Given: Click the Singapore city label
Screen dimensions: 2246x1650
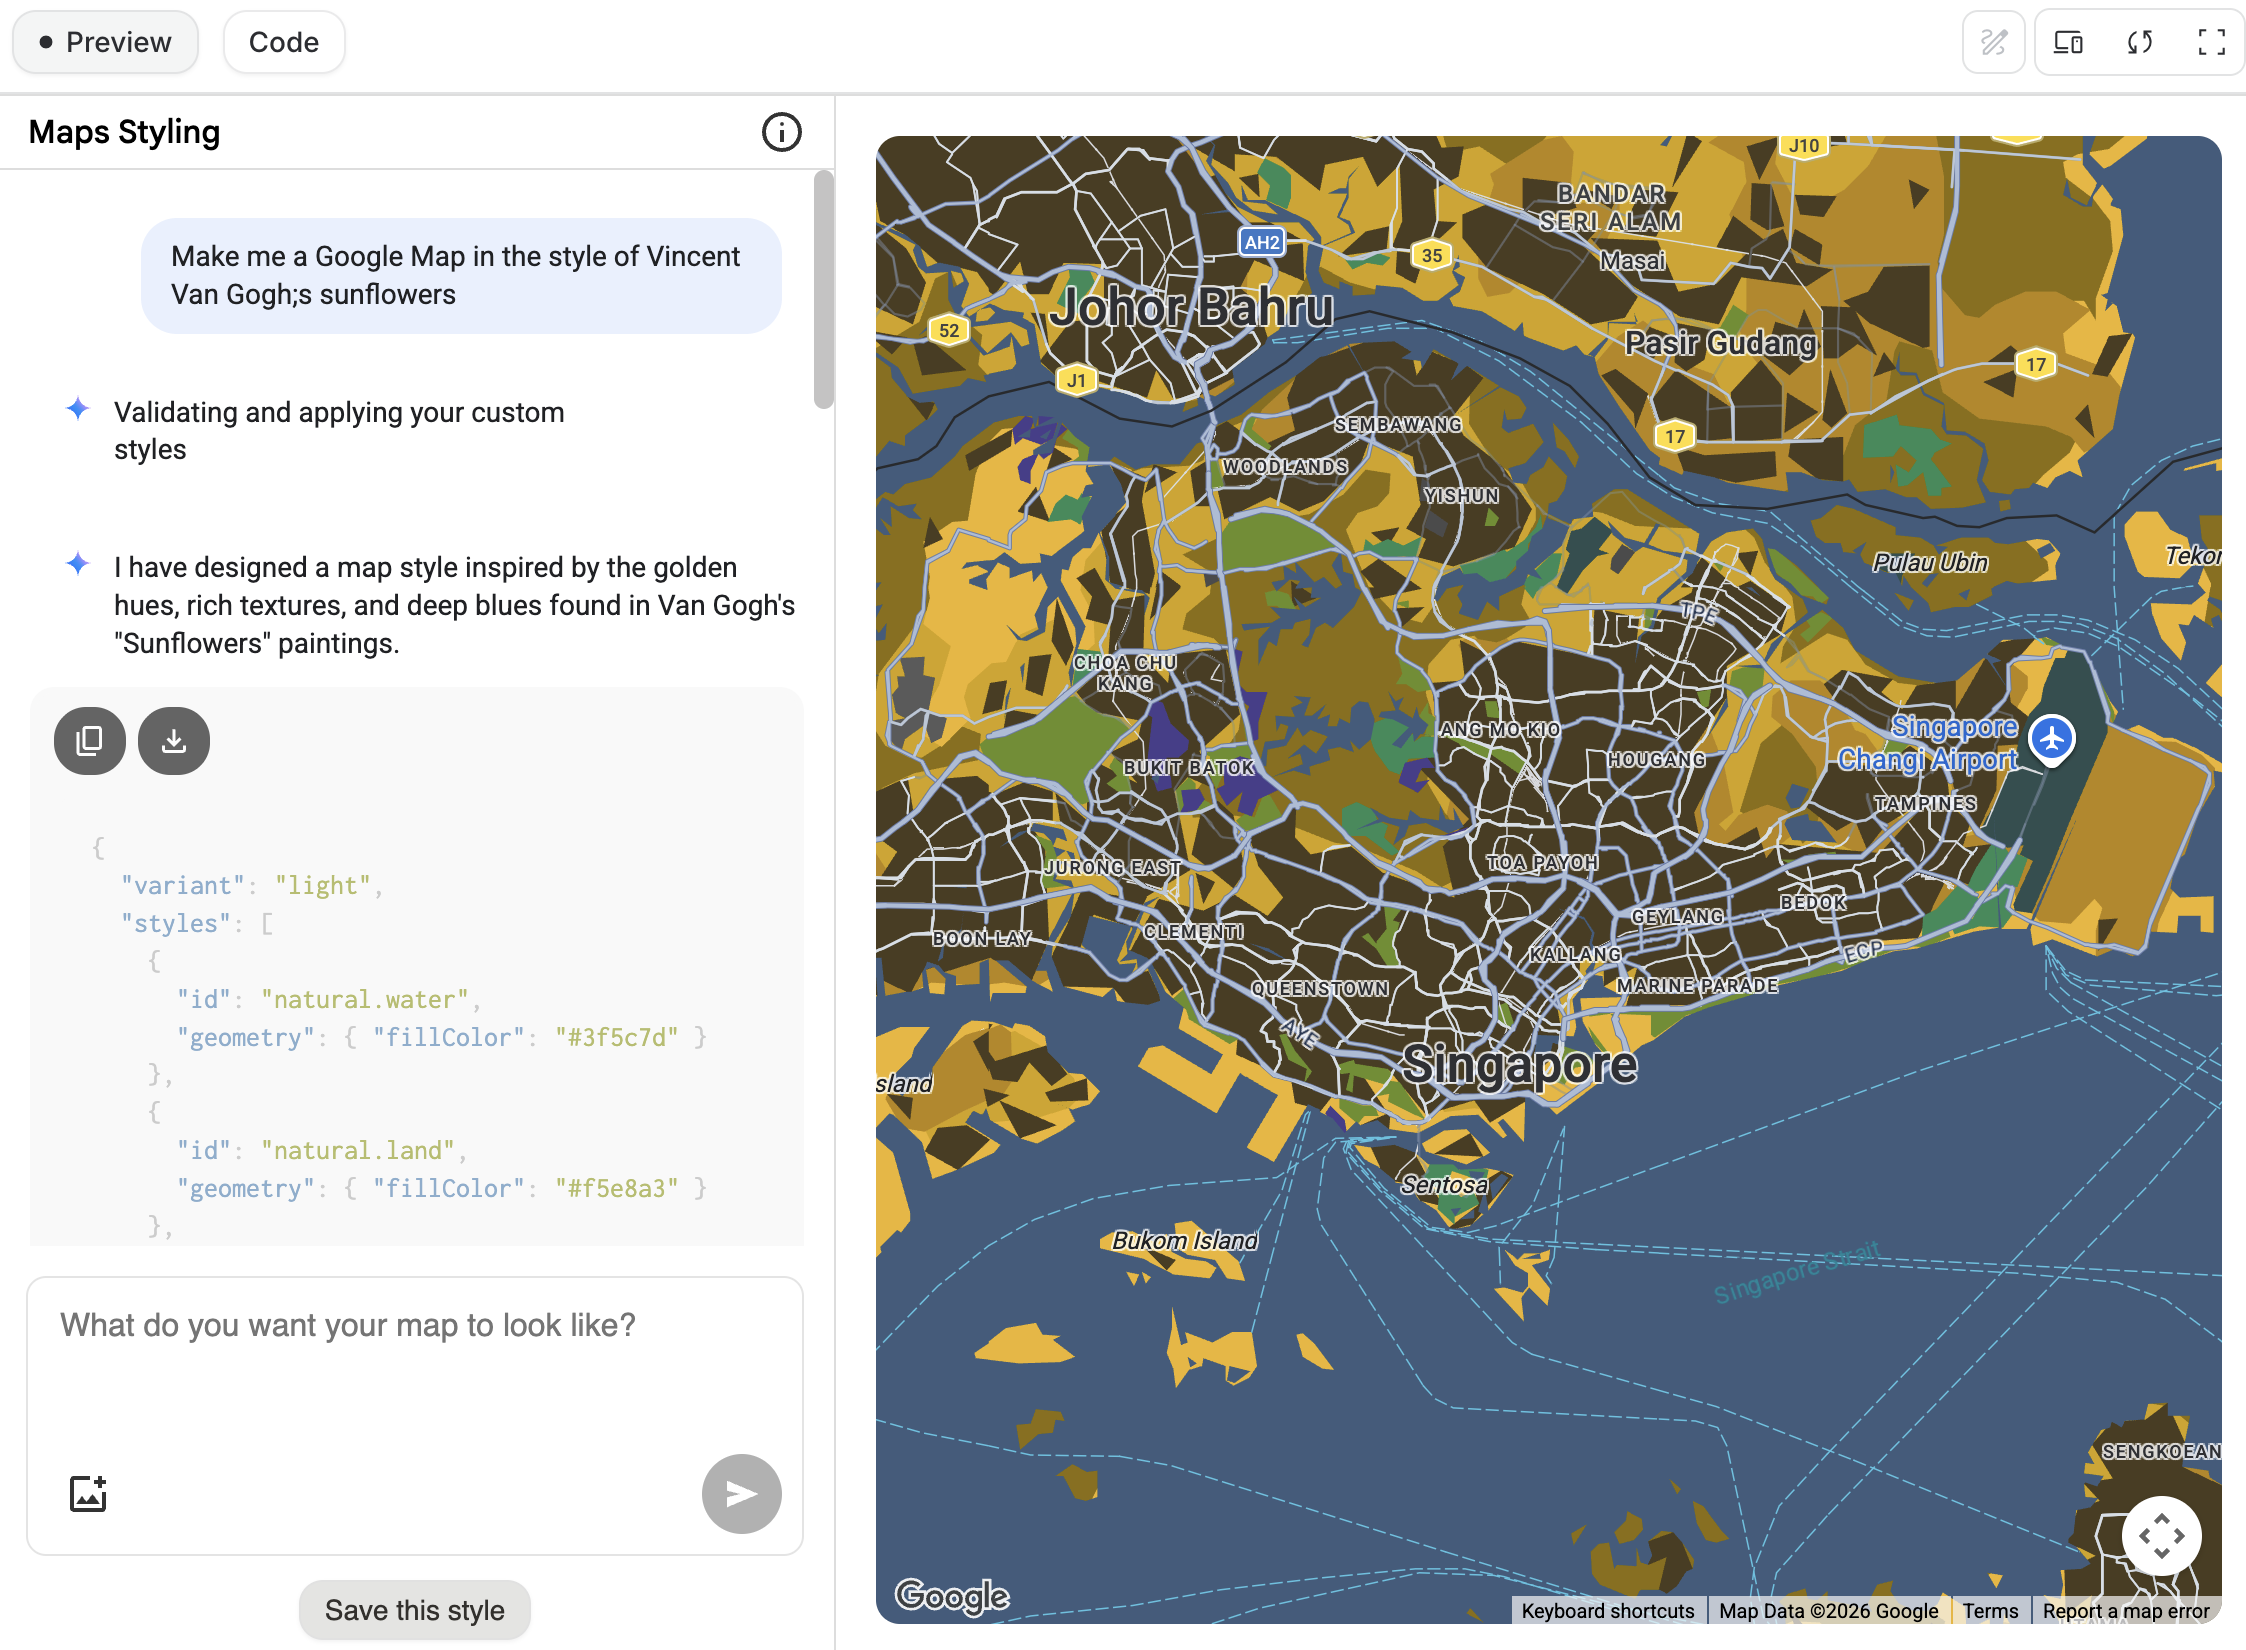Looking at the screenshot, I should tap(1519, 1064).
